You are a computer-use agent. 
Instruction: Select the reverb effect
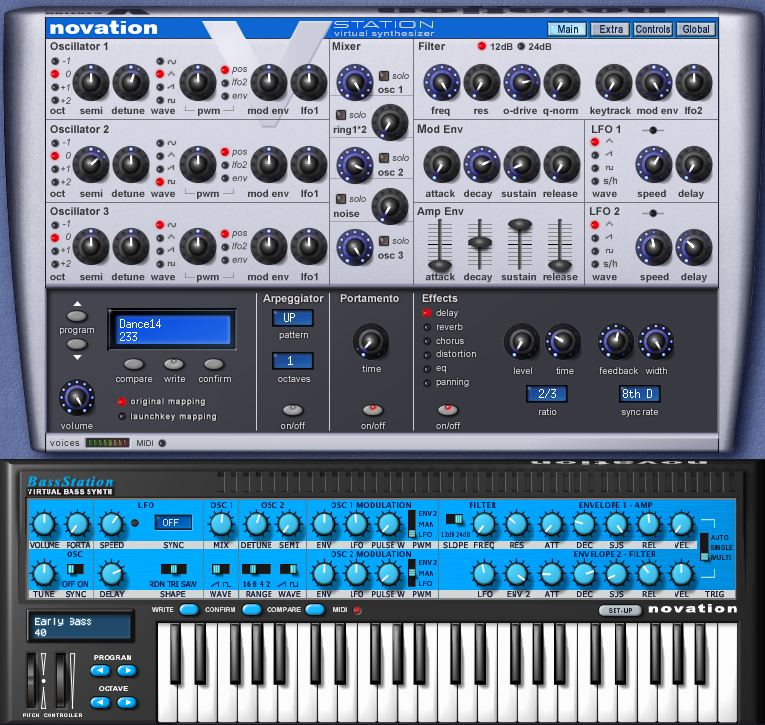tap(427, 327)
